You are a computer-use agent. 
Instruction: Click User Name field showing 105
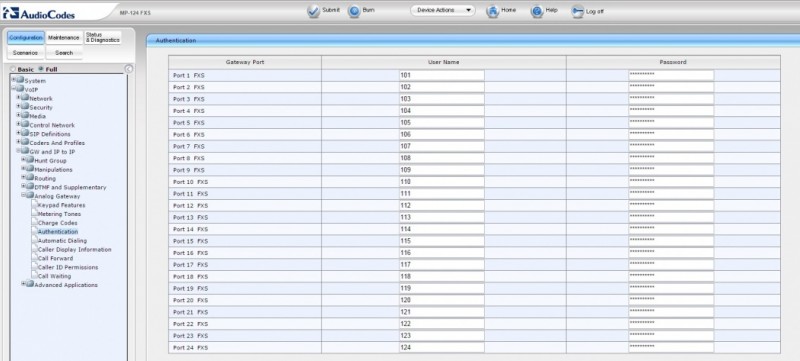point(441,123)
